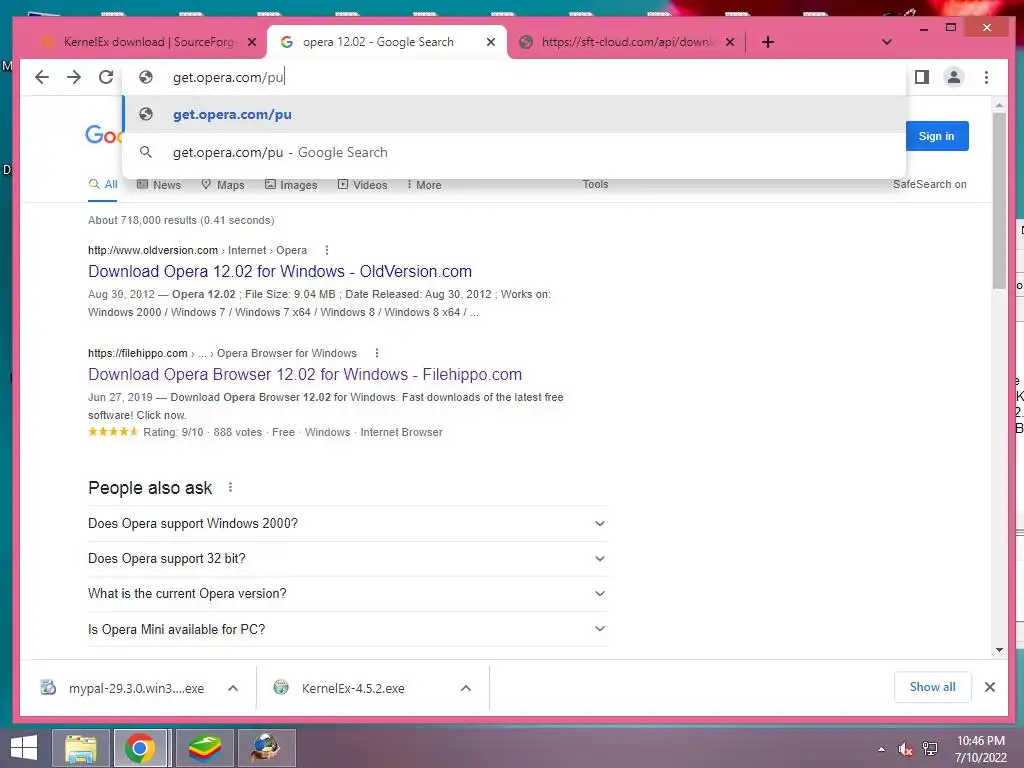The width and height of the screenshot is (1024, 768).
Task: Click the Google logo
Action: pyautogui.click(x=104, y=135)
